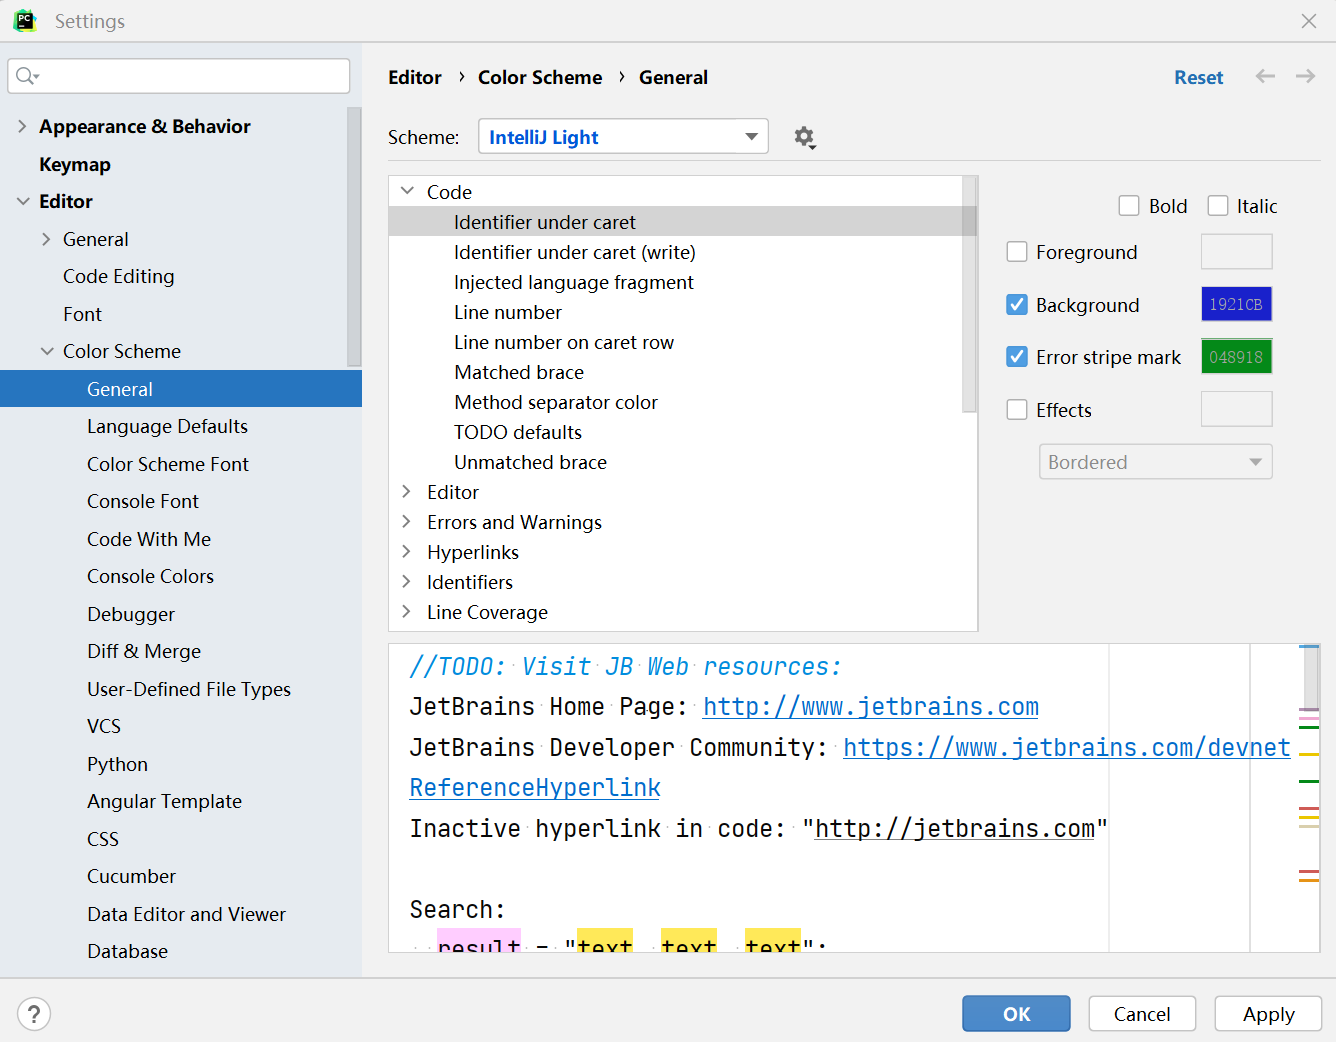Close the Settings dialog window
The image size is (1336, 1042).
(x=1308, y=21)
